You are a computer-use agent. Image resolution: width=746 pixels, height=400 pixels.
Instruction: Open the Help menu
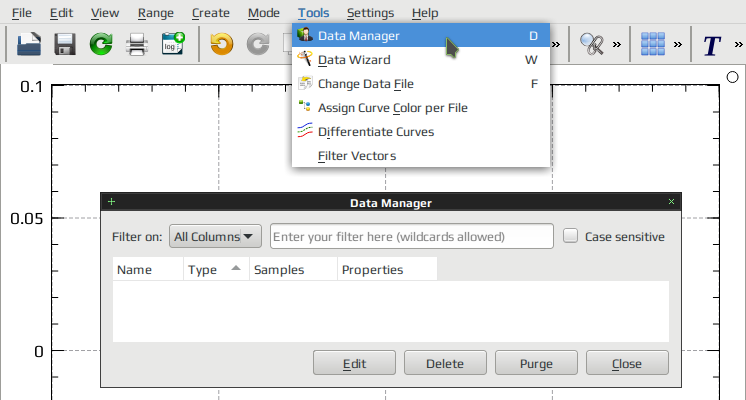pos(425,13)
